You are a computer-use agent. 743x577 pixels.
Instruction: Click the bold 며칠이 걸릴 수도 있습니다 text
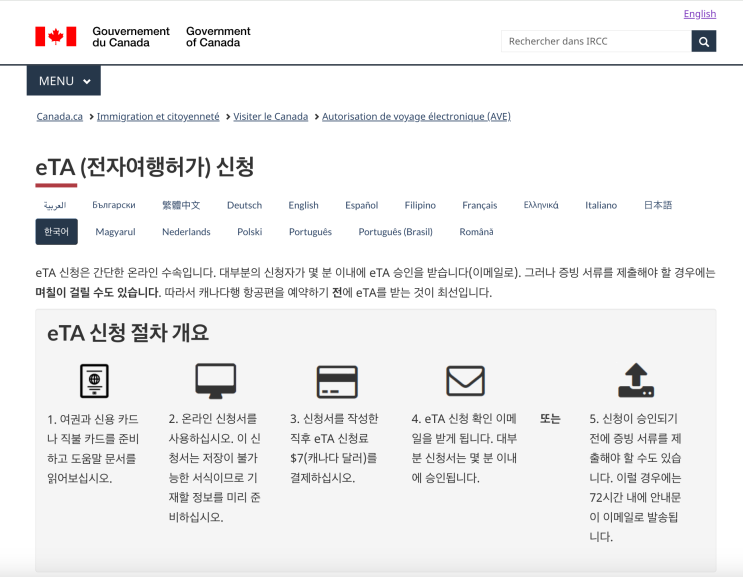(98, 292)
